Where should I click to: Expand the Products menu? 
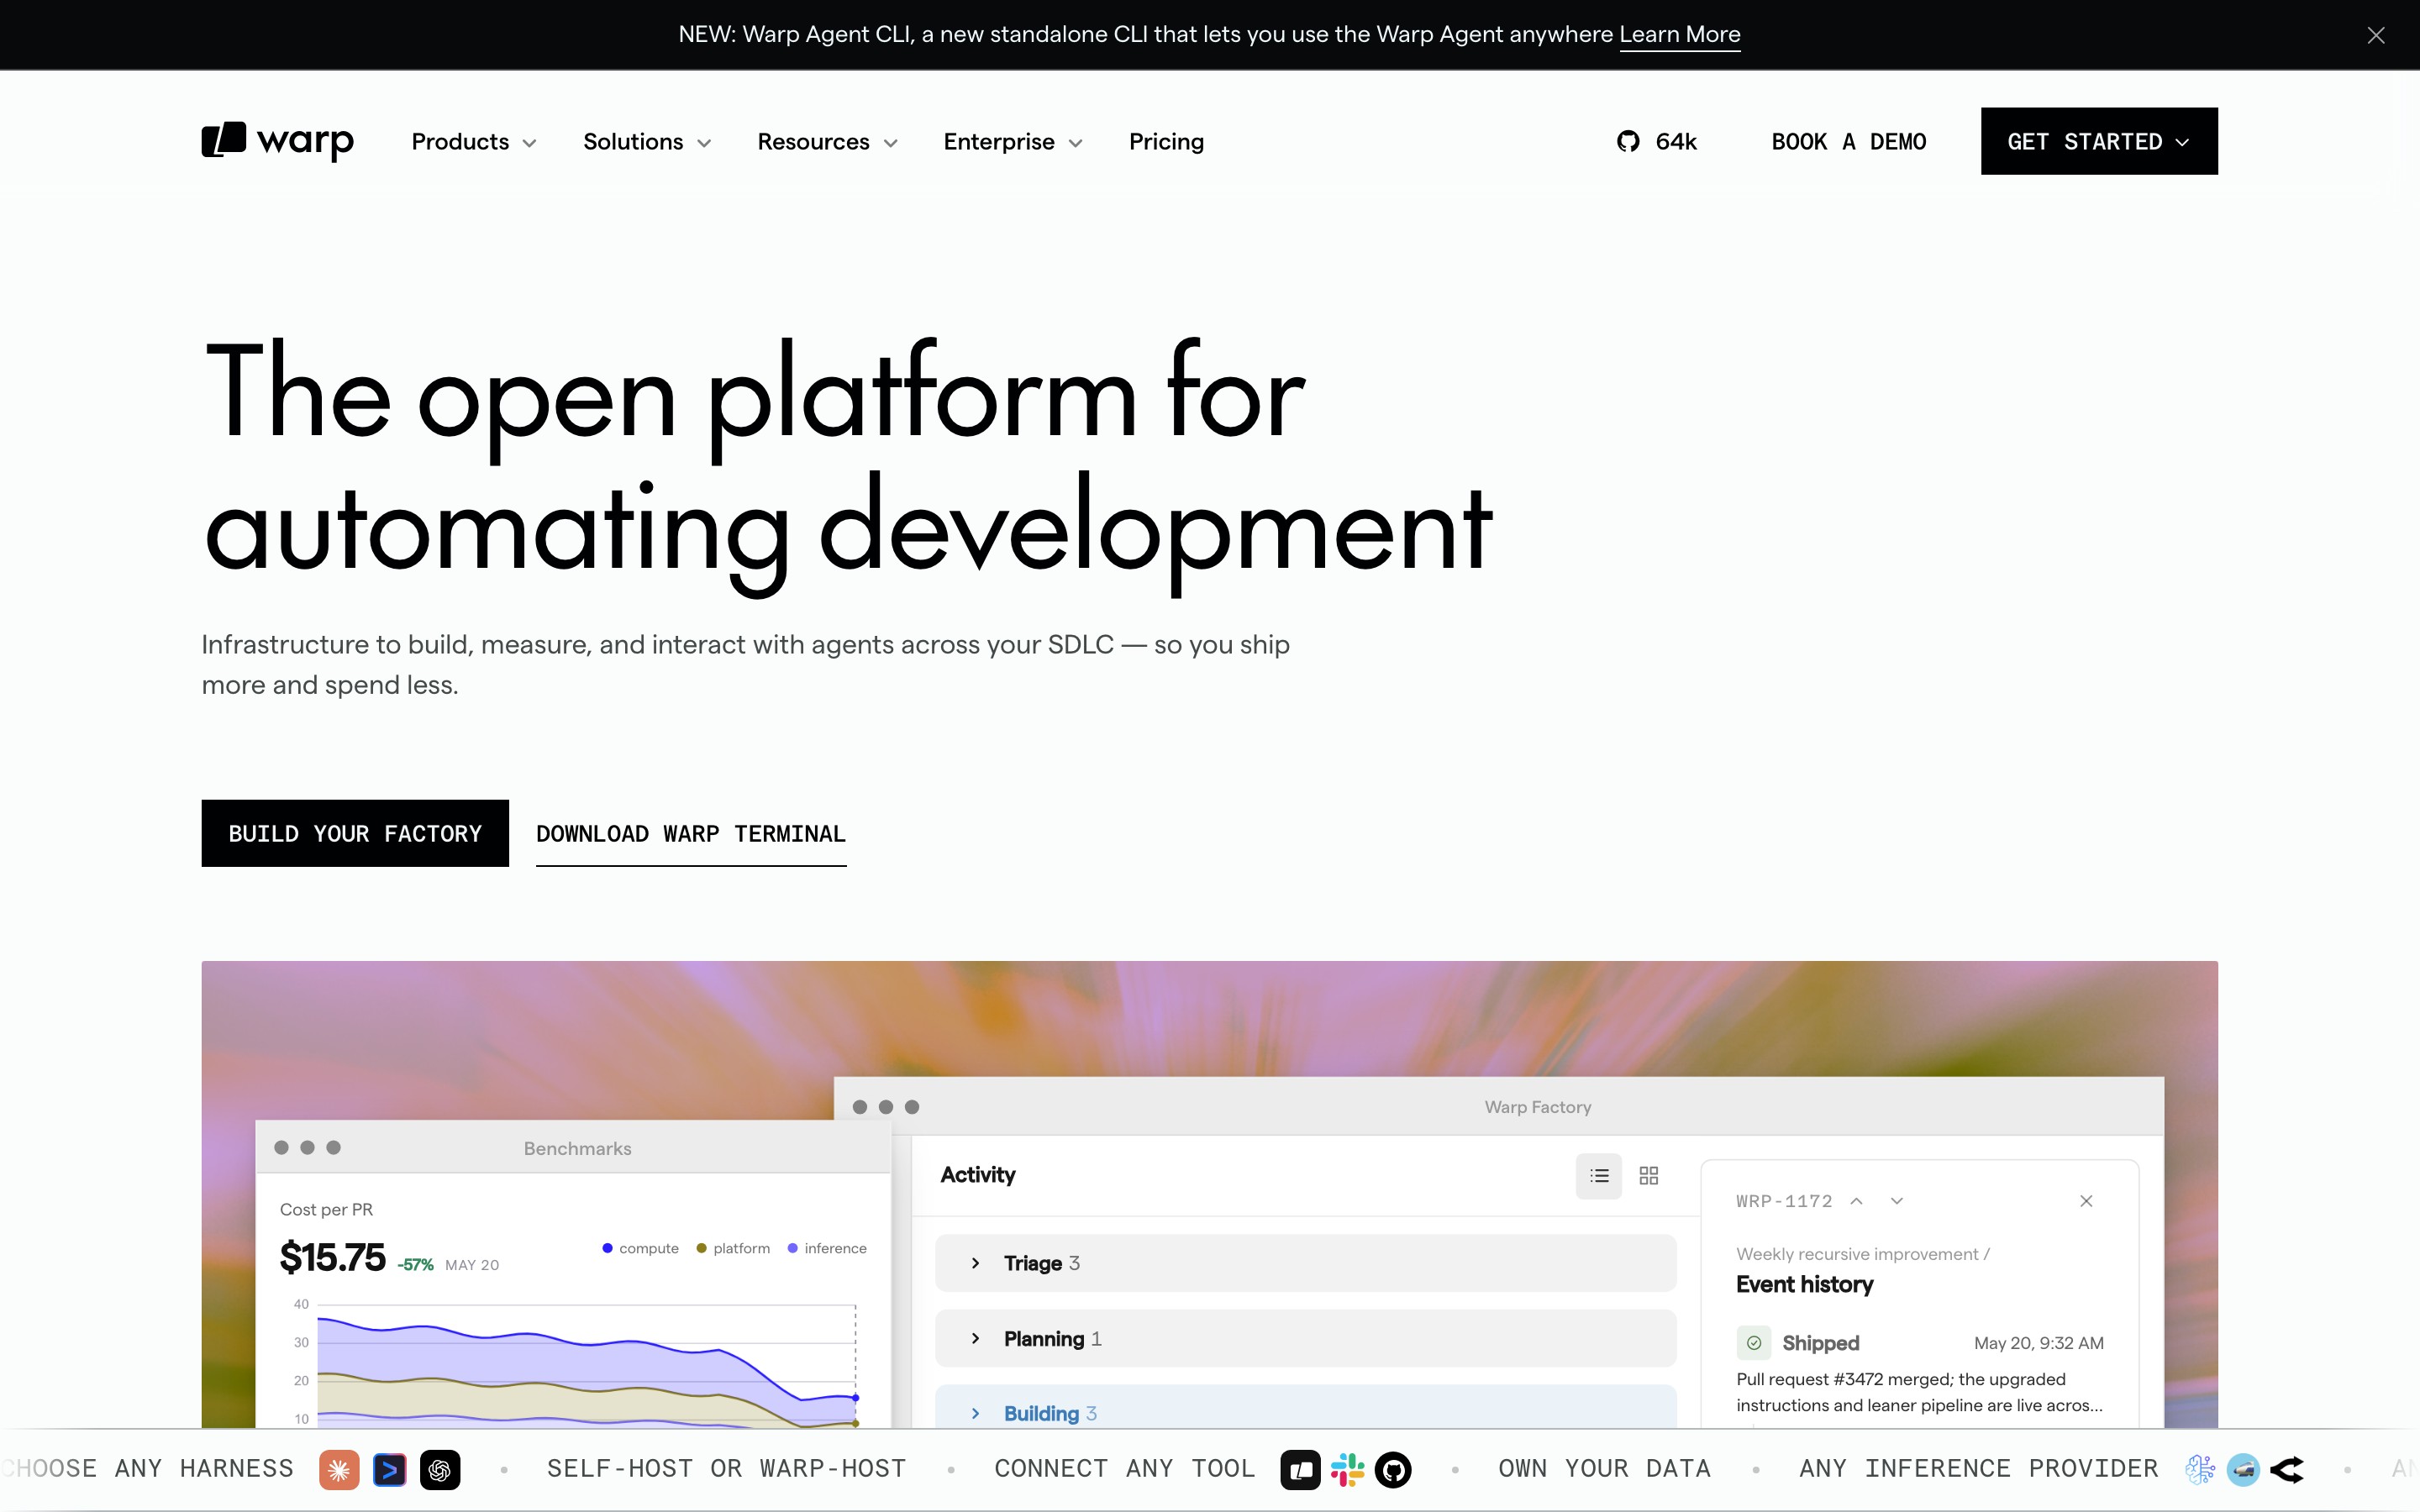pos(474,142)
